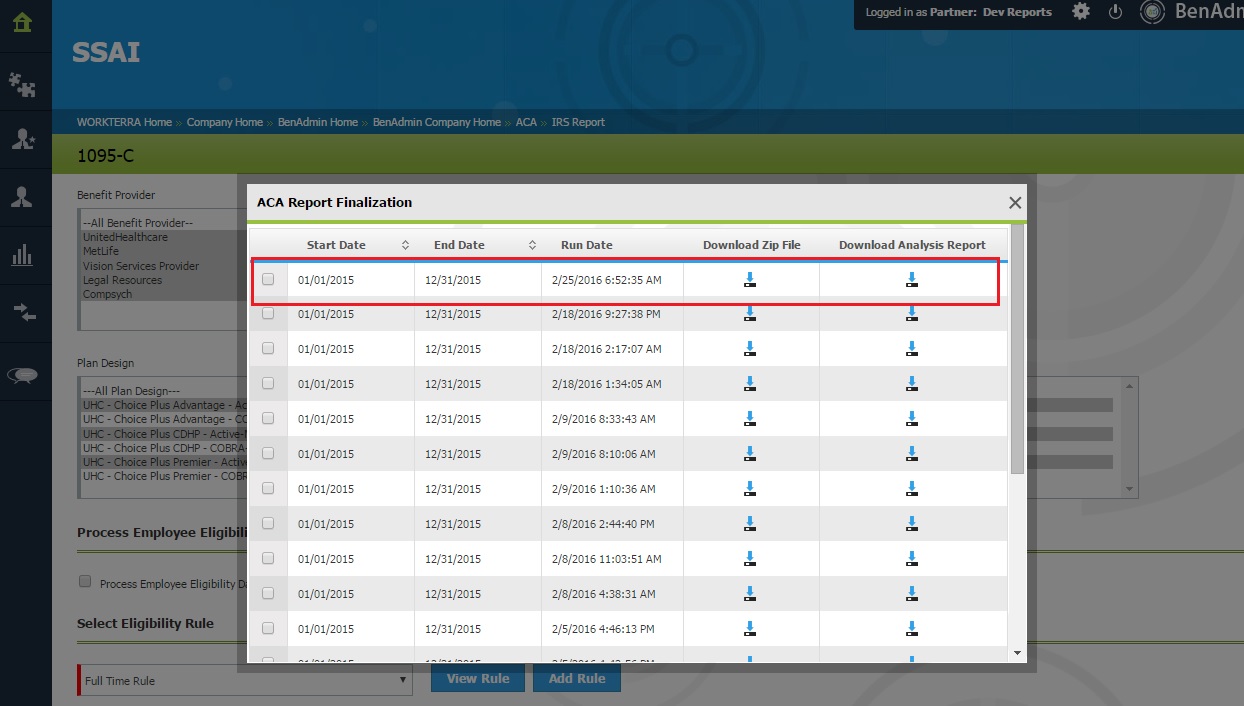Screen dimensions: 1244x706
Task: Sort by End Date column arrows
Action: tap(532, 245)
